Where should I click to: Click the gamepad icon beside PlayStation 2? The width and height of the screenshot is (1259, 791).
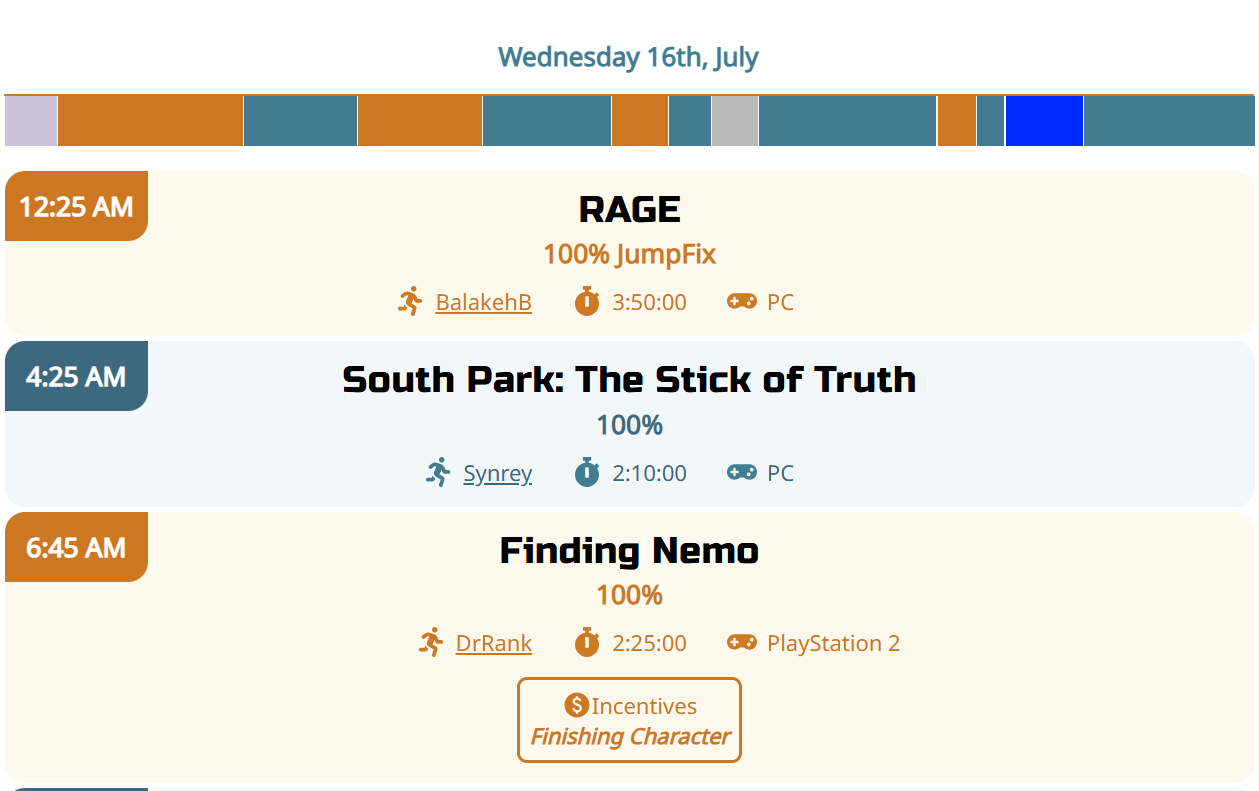click(x=741, y=643)
